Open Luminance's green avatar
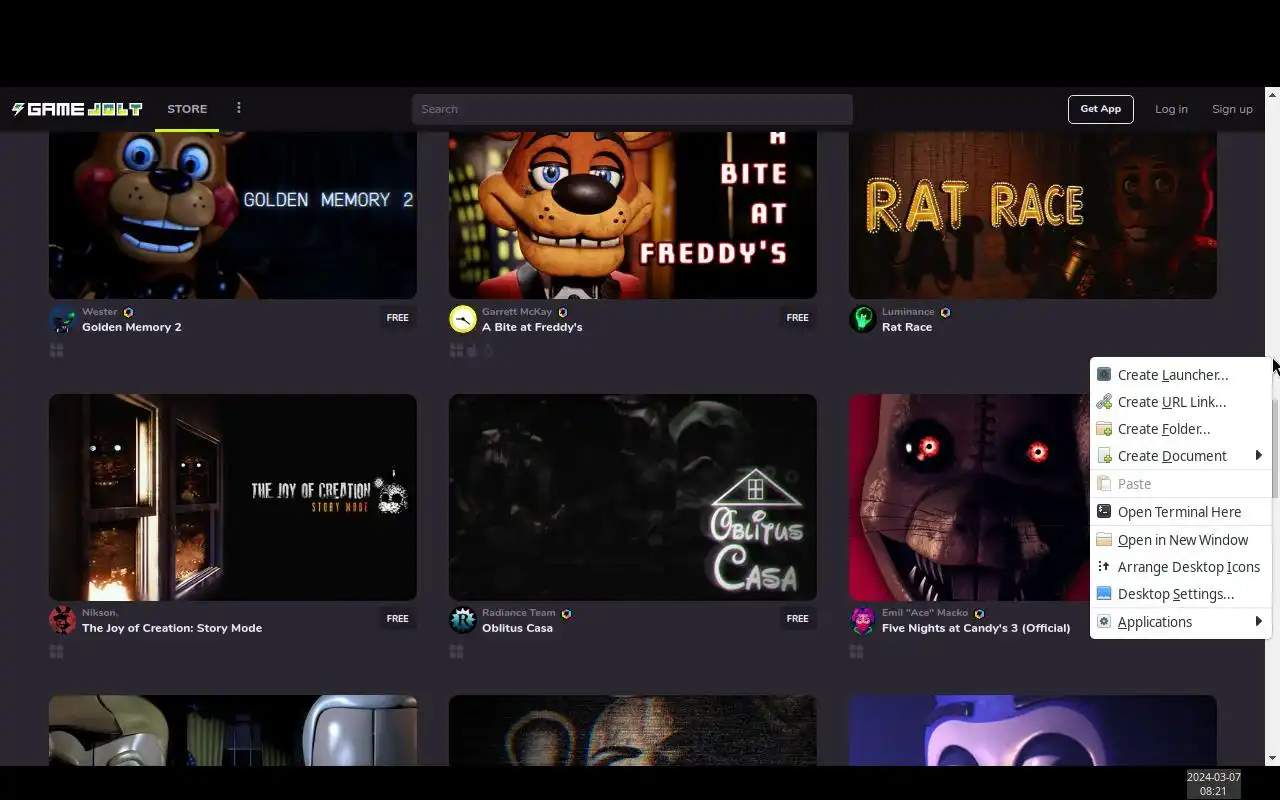1280x800 pixels. [x=862, y=319]
